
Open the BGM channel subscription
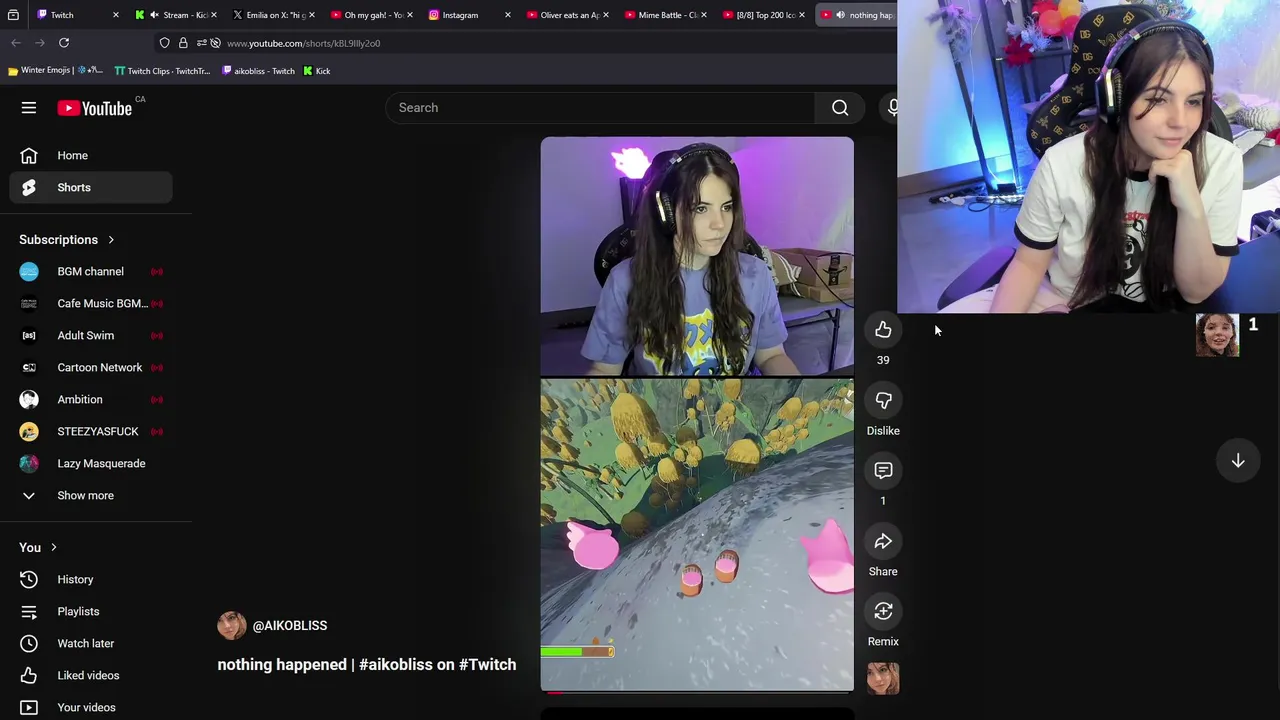[x=91, y=272]
